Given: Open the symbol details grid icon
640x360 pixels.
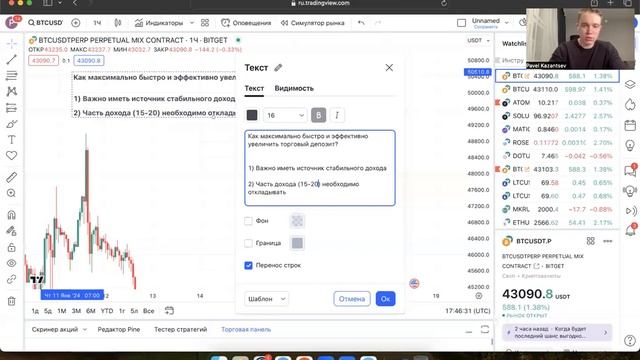Looking at the screenshot, I should tap(590, 241).
